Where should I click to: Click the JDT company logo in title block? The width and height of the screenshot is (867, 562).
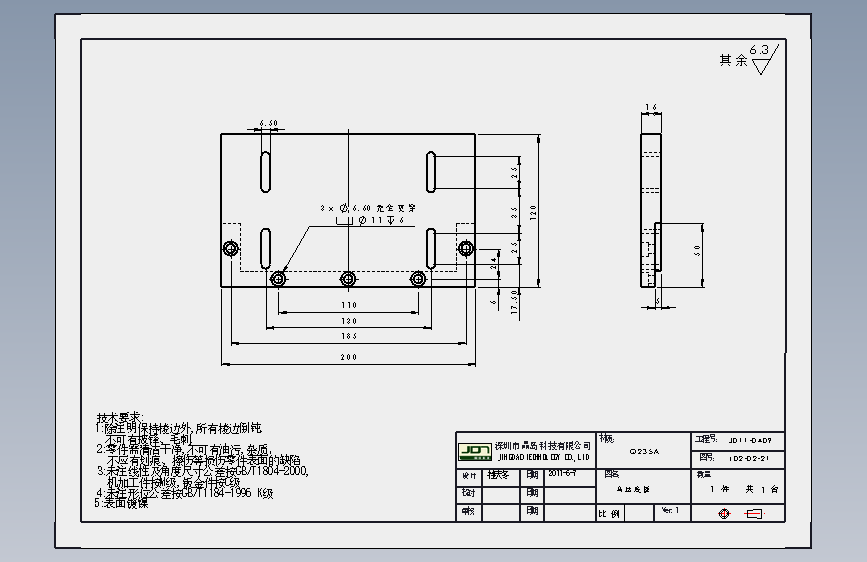474,451
